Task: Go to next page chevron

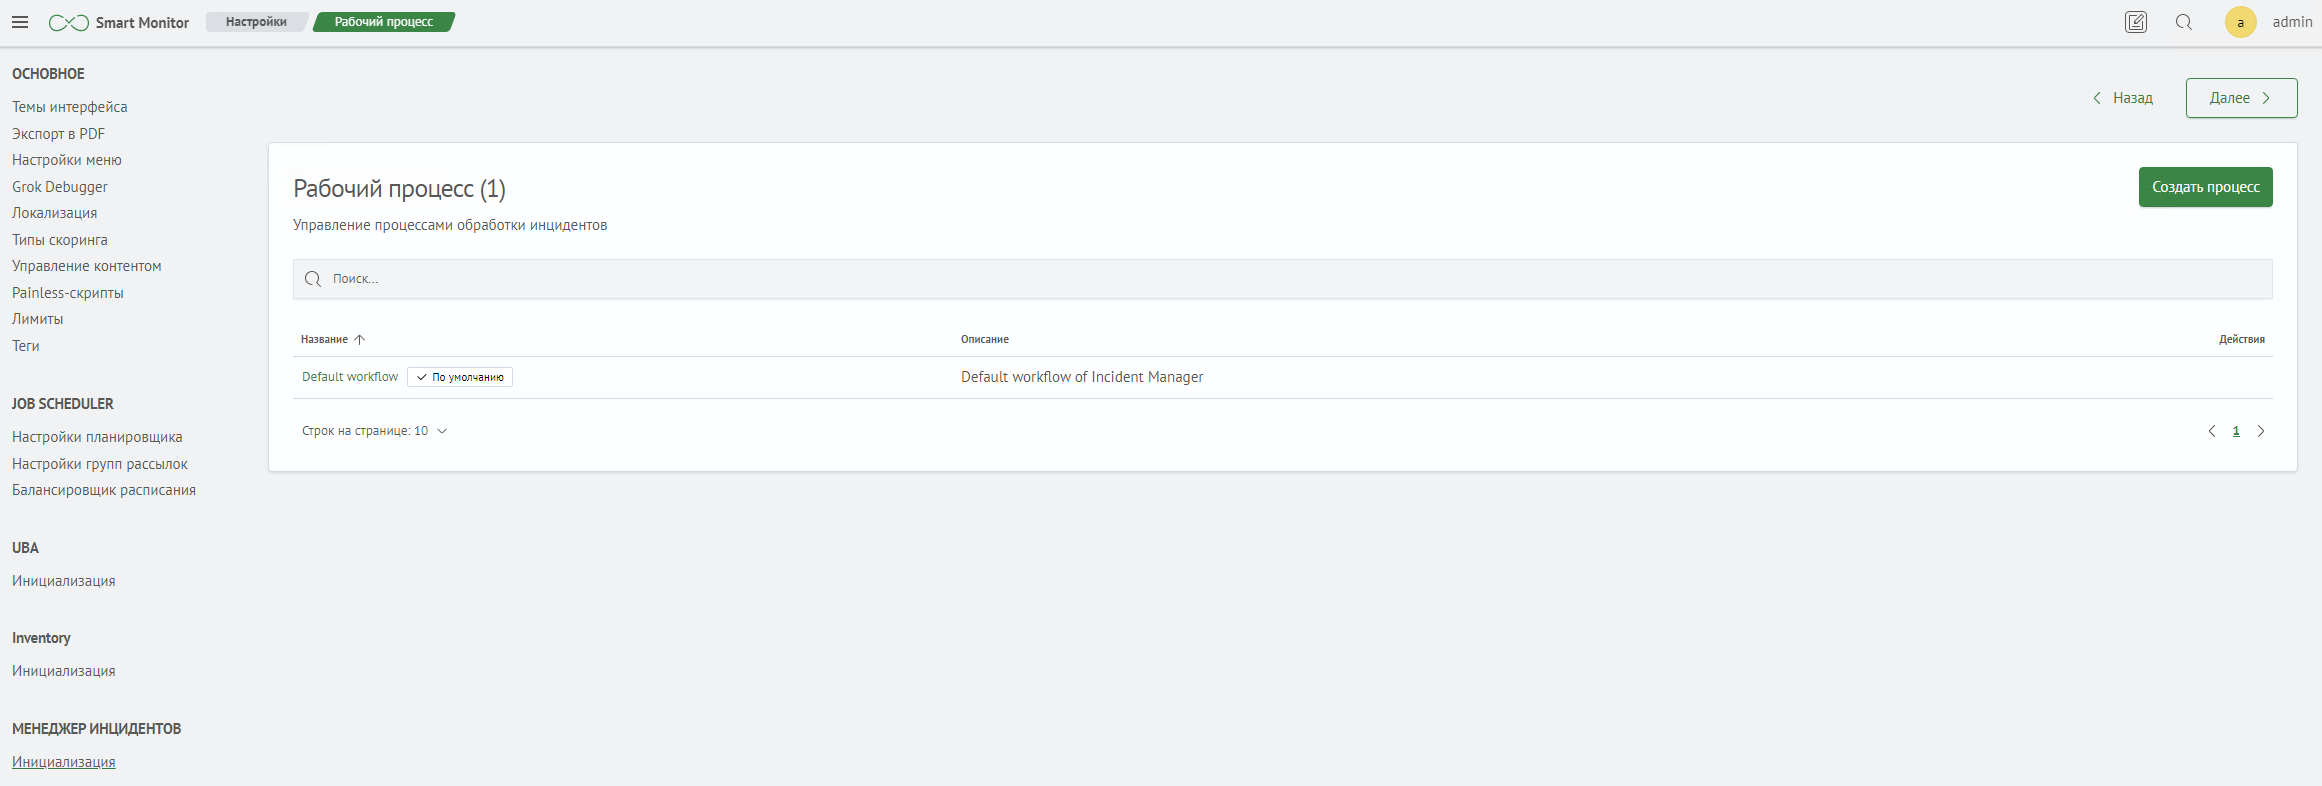Action: (x=2260, y=431)
